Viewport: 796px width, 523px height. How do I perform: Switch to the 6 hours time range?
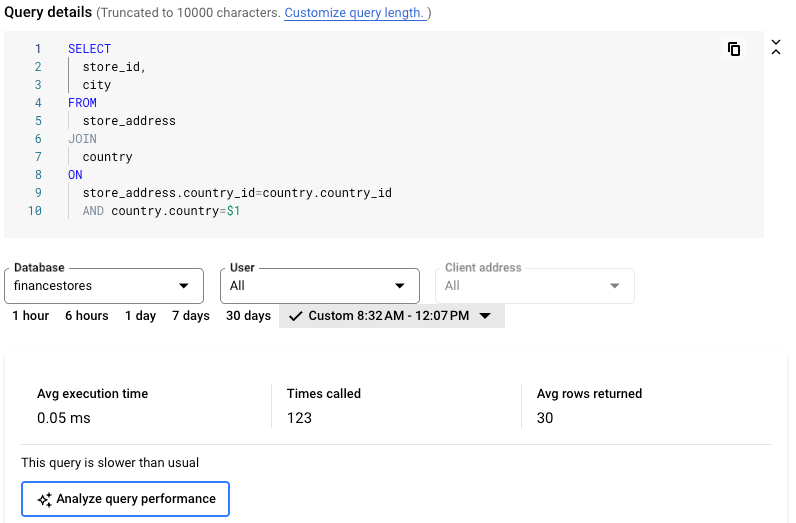(87, 316)
